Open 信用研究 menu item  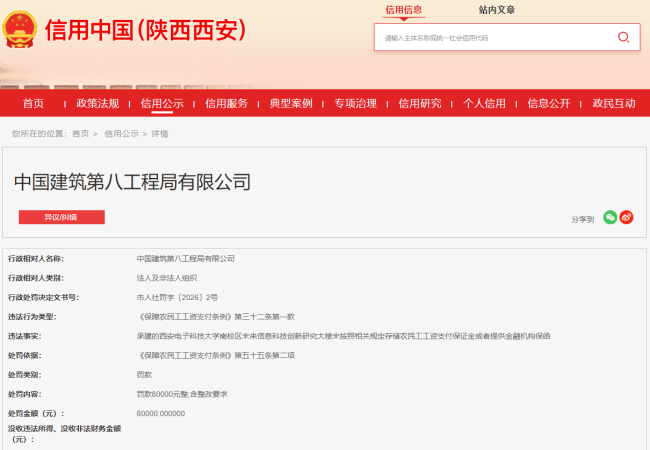click(x=420, y=103)
